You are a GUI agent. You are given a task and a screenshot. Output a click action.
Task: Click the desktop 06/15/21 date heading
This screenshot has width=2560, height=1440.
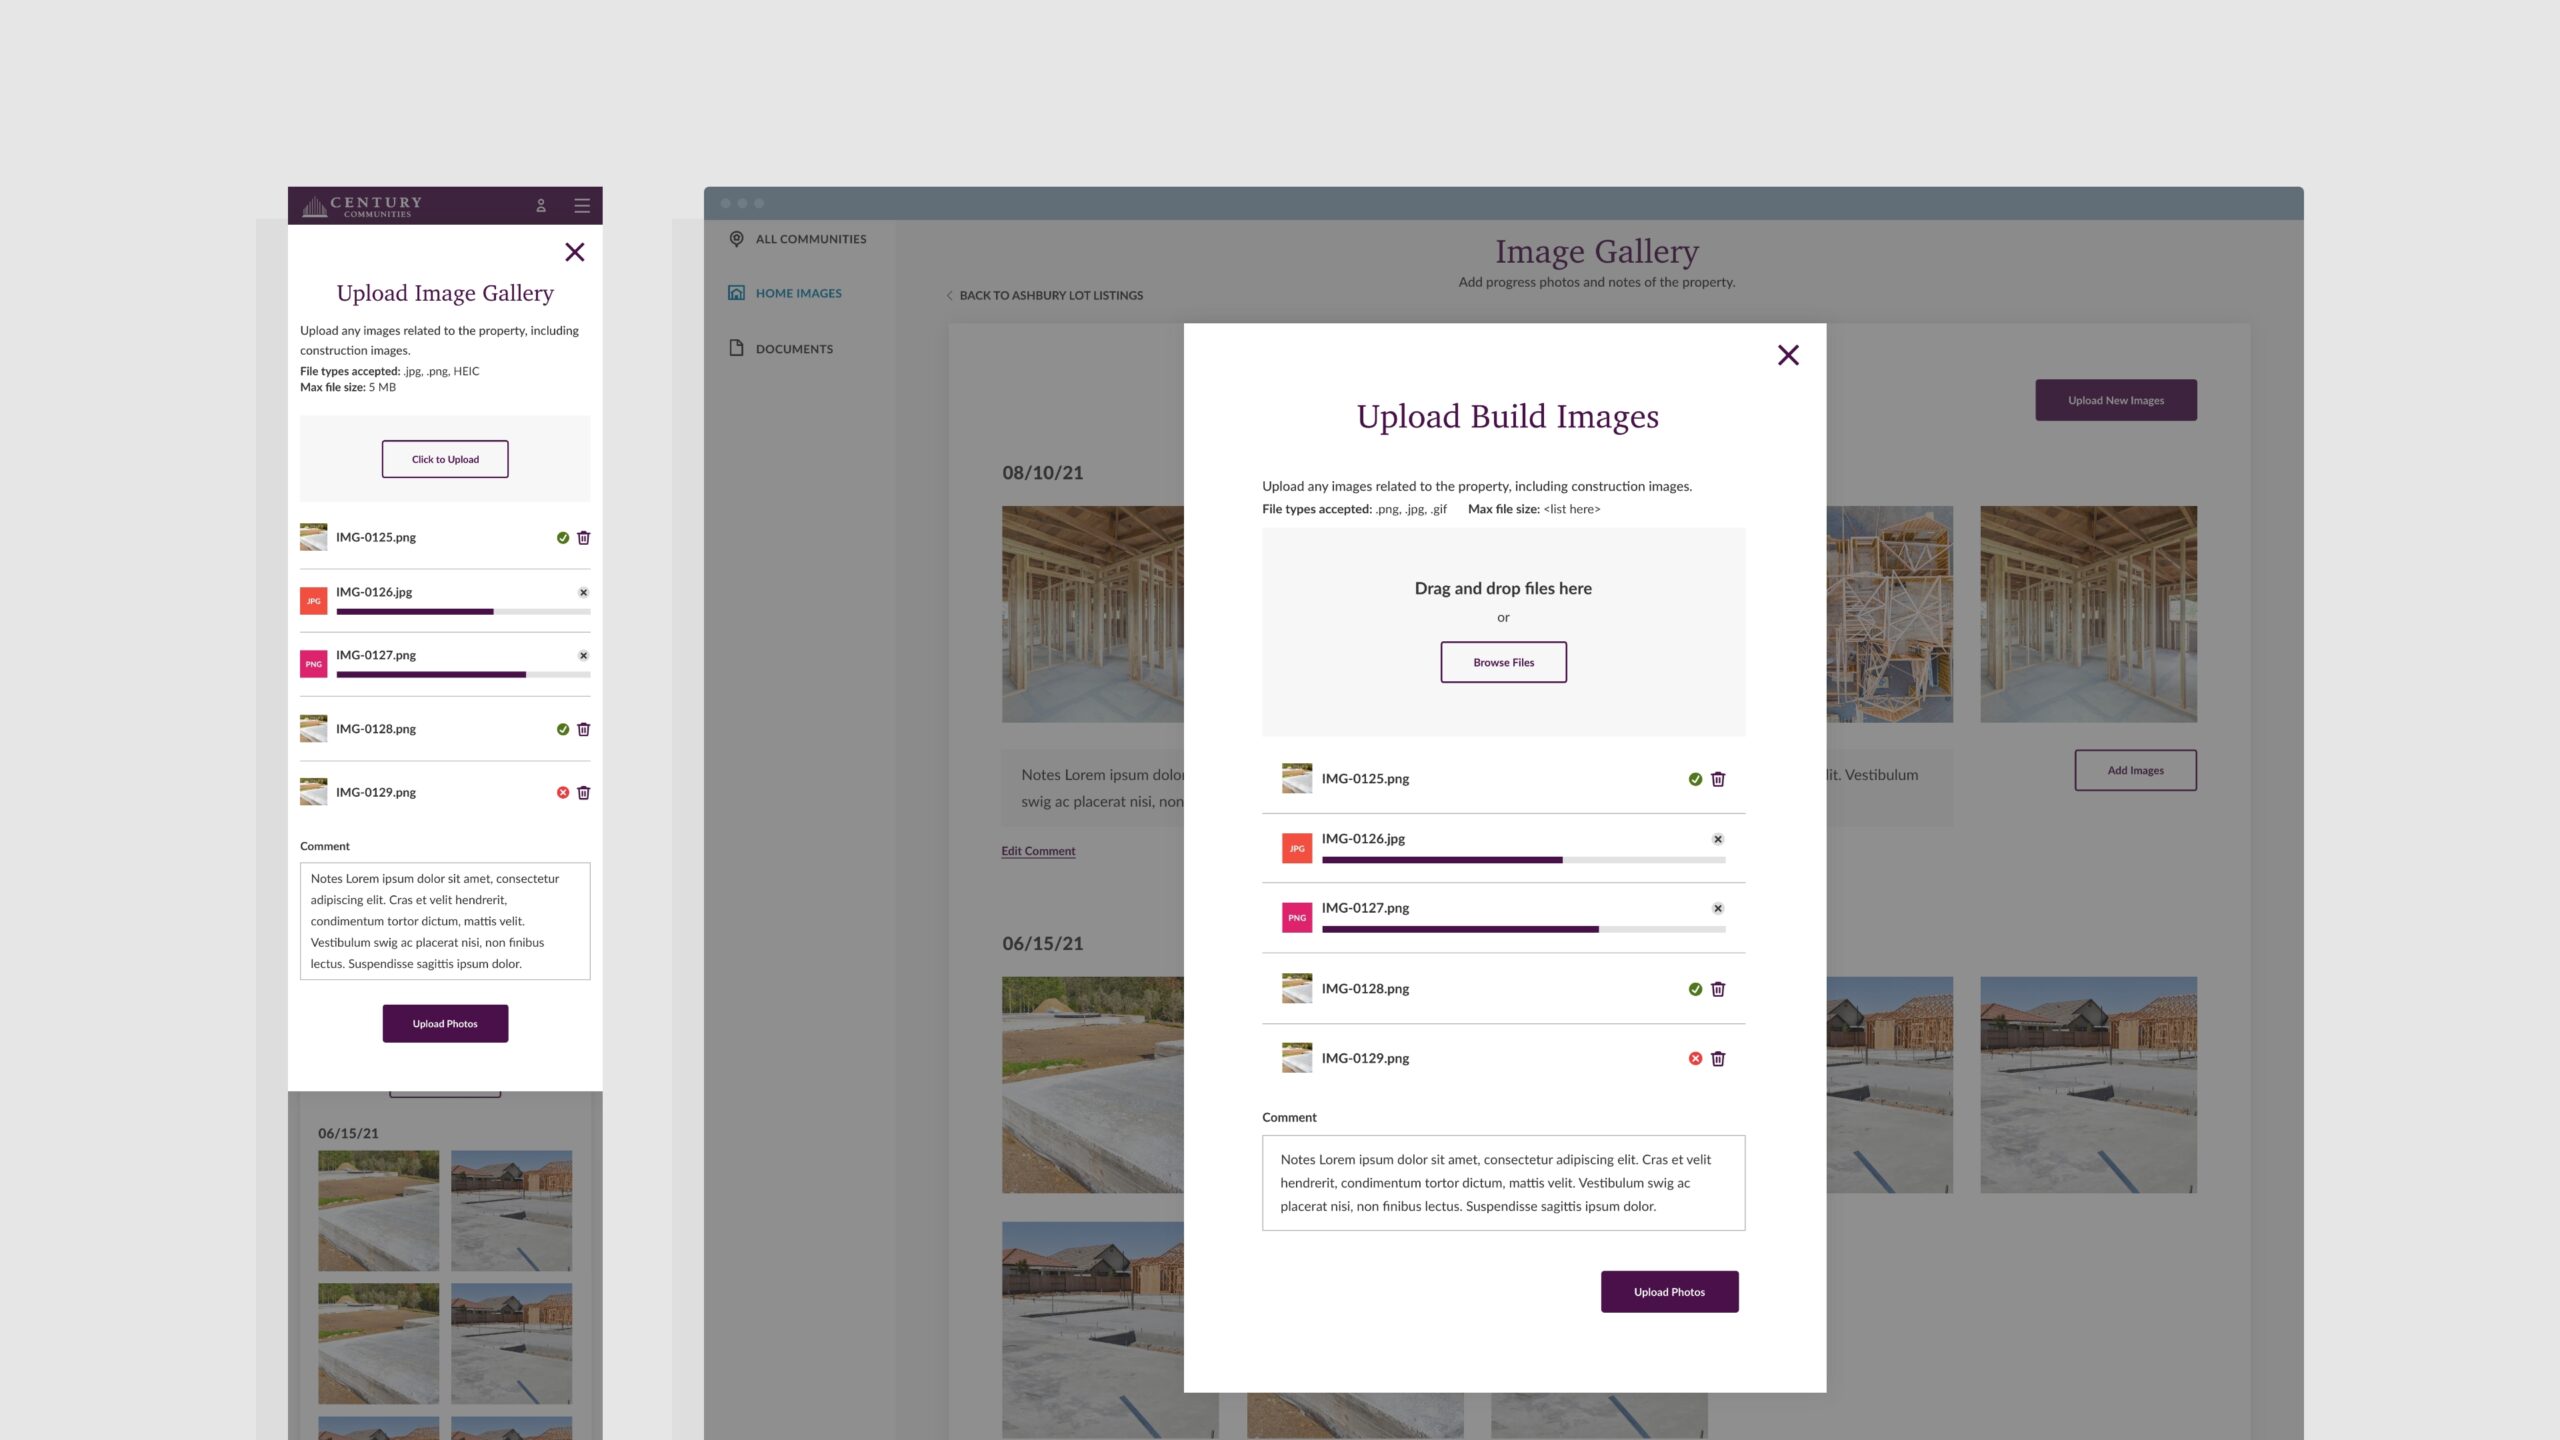coord(1042,944)
